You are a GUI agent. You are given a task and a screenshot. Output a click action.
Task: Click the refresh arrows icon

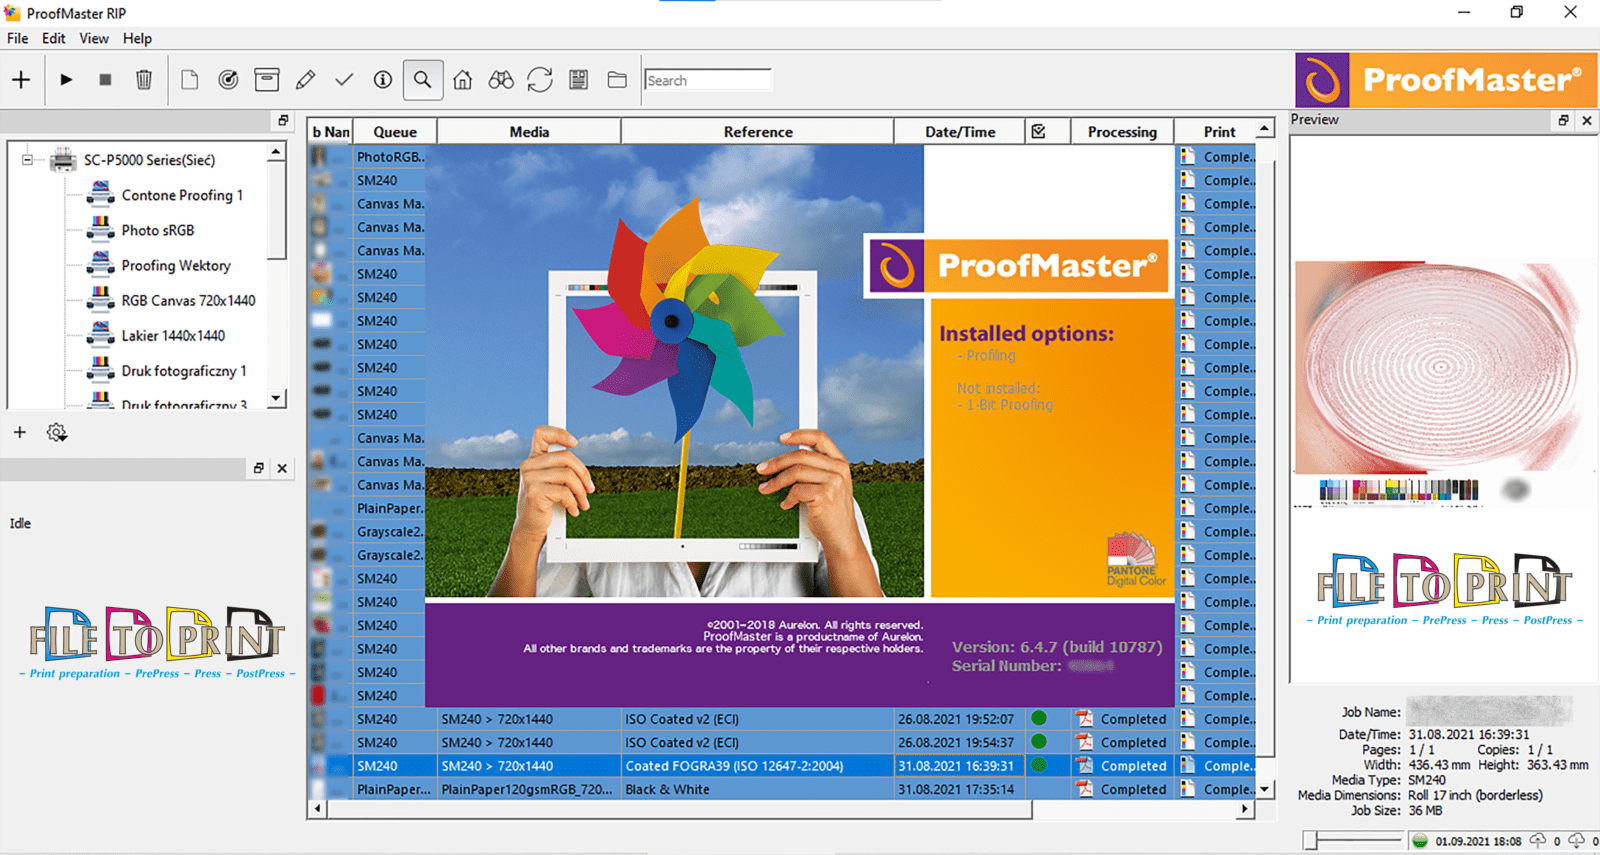point(540,80)
